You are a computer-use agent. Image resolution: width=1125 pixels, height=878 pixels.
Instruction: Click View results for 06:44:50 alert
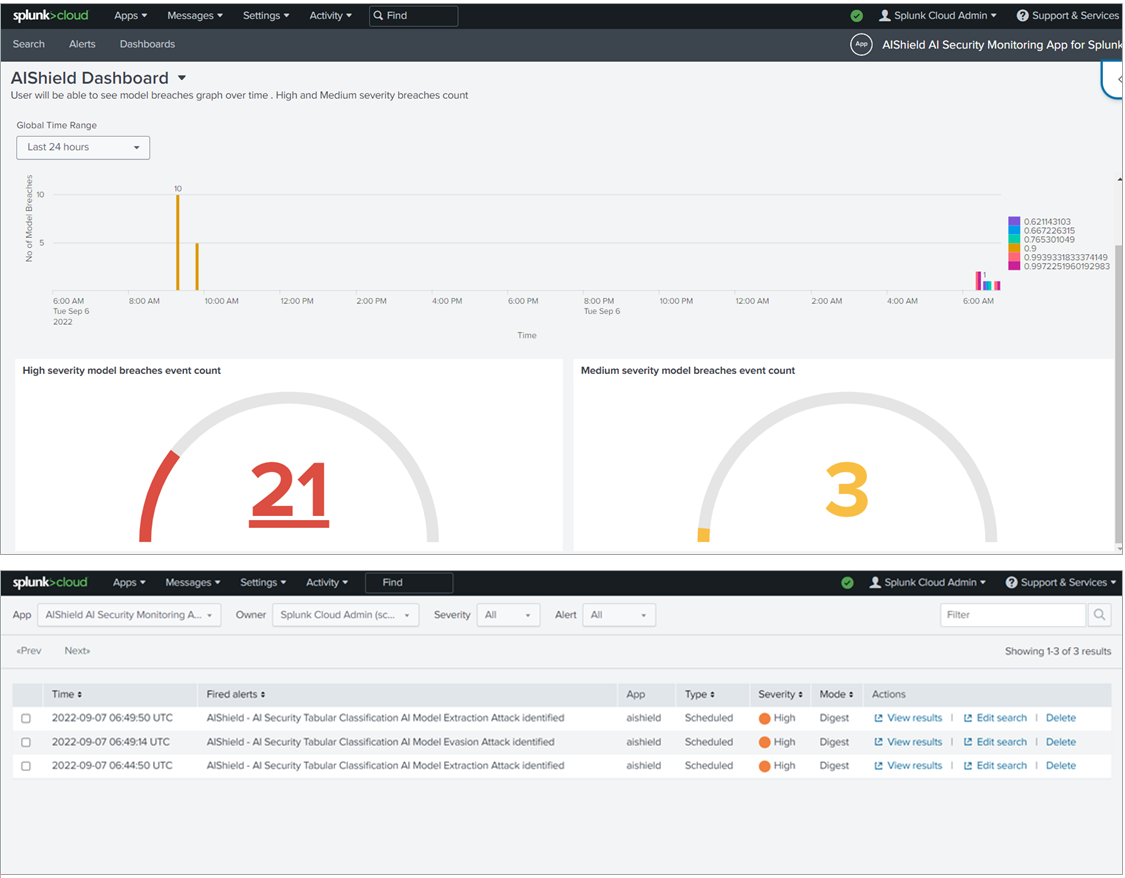[908, 766]
